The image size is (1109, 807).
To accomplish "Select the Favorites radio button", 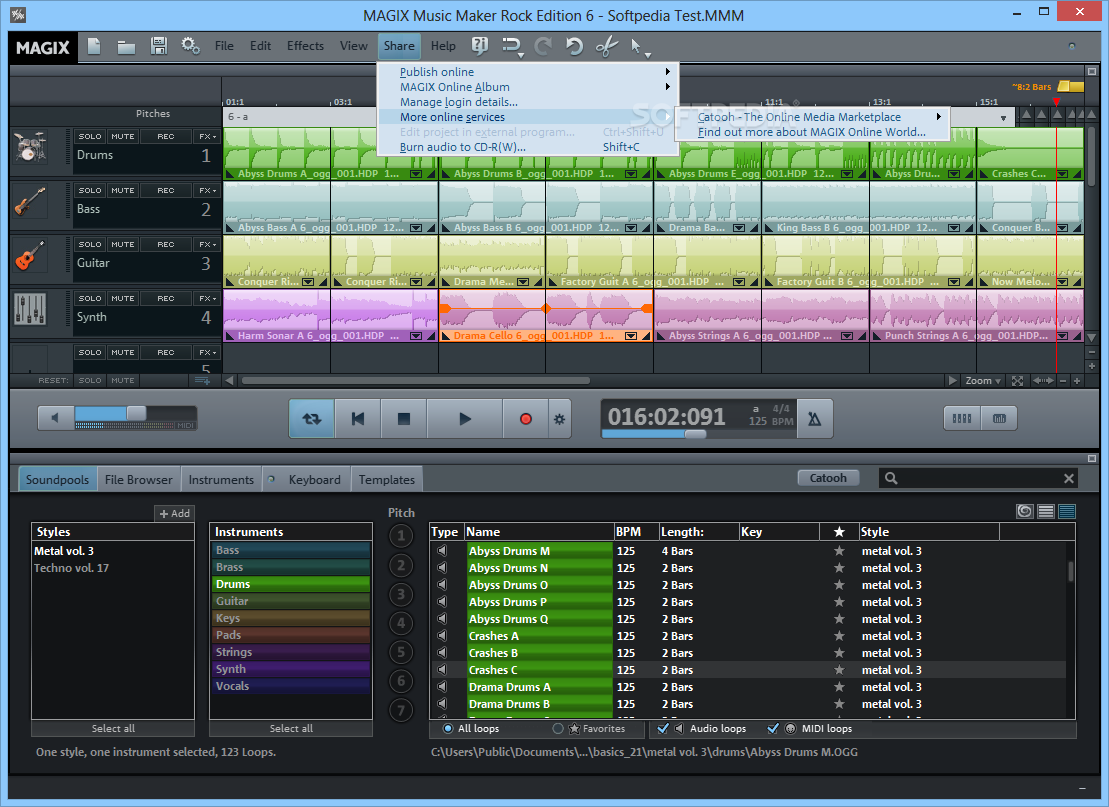I will tap(558, 728).
